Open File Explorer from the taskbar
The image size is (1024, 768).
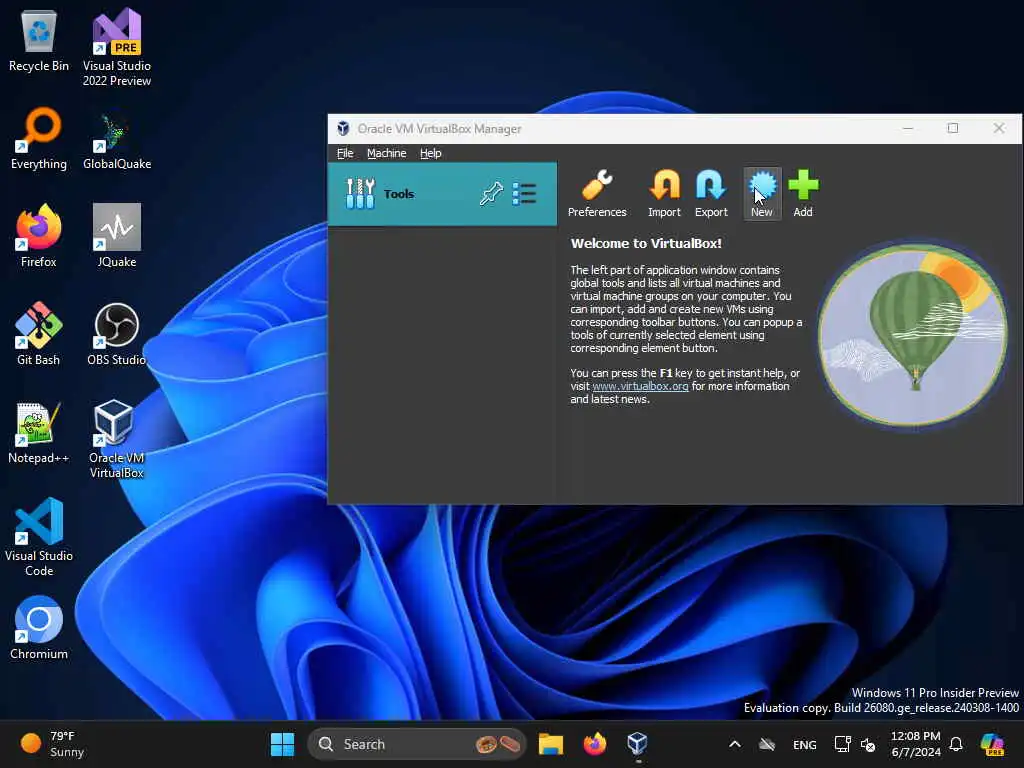point(551,744)
